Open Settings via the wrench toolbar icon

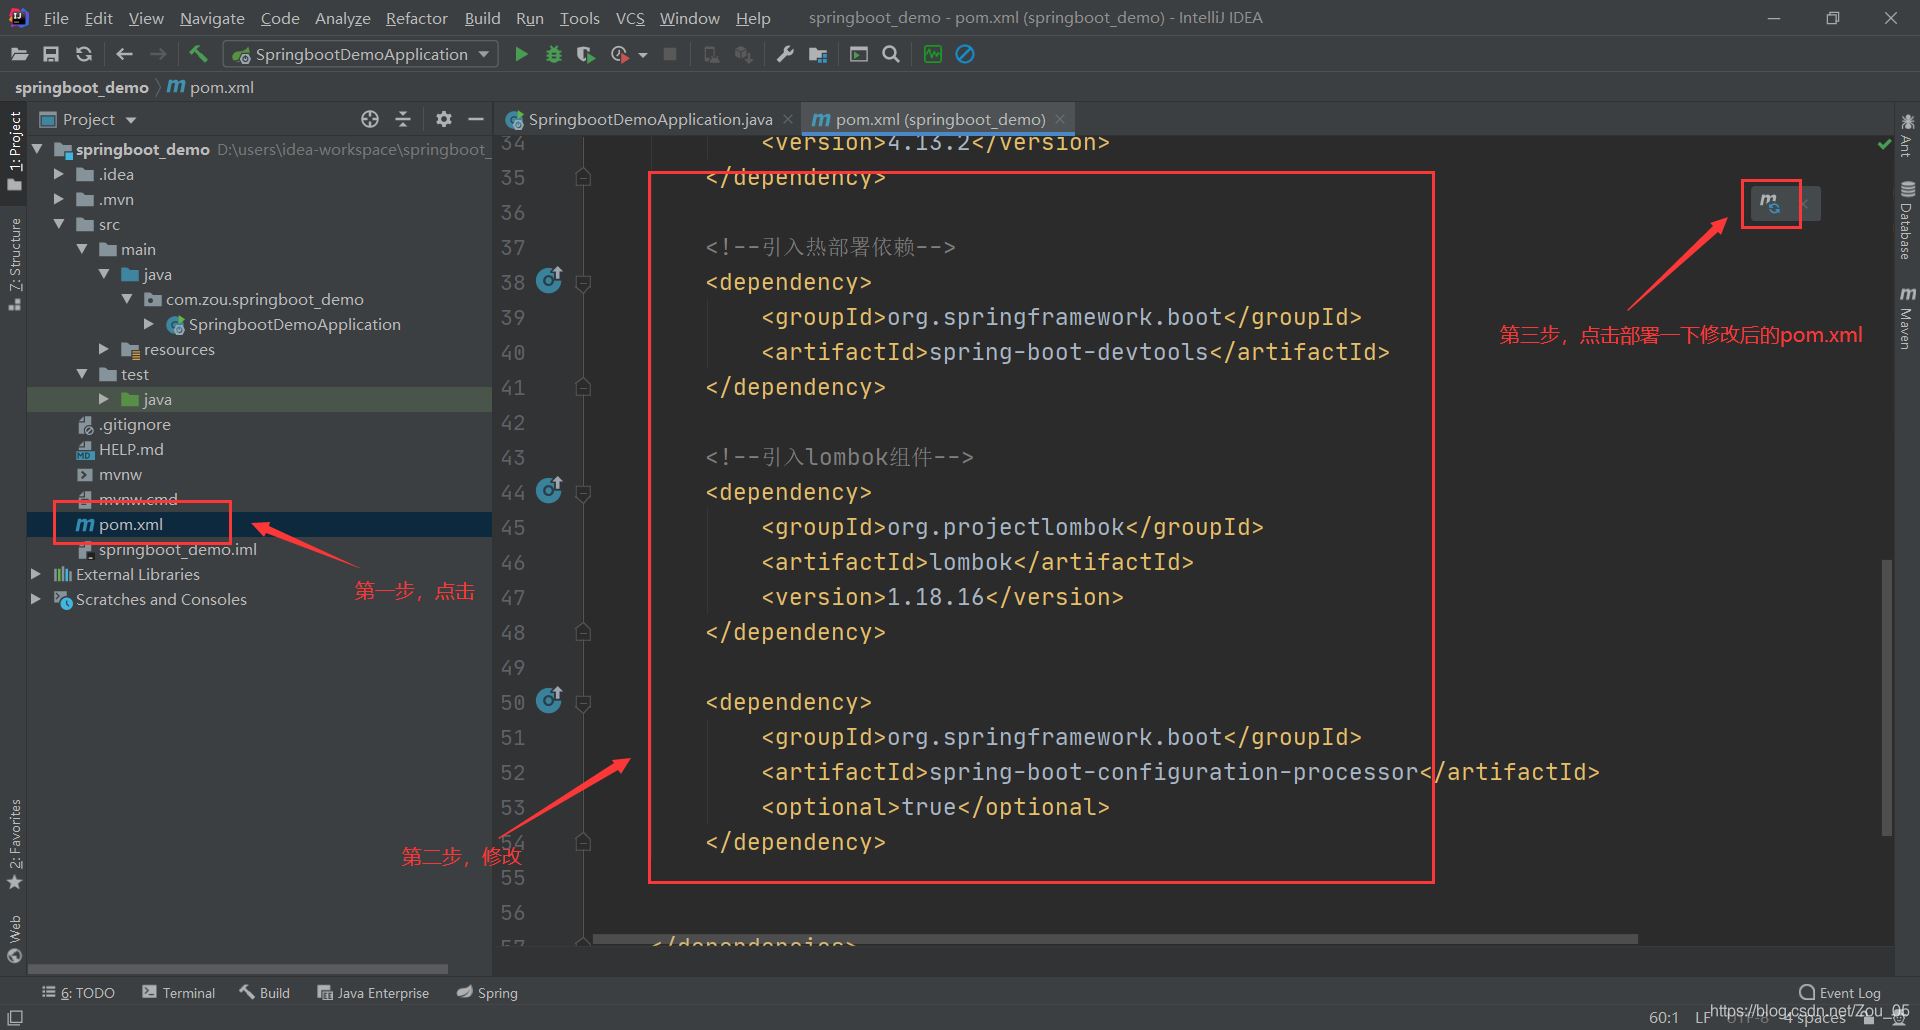785,54
